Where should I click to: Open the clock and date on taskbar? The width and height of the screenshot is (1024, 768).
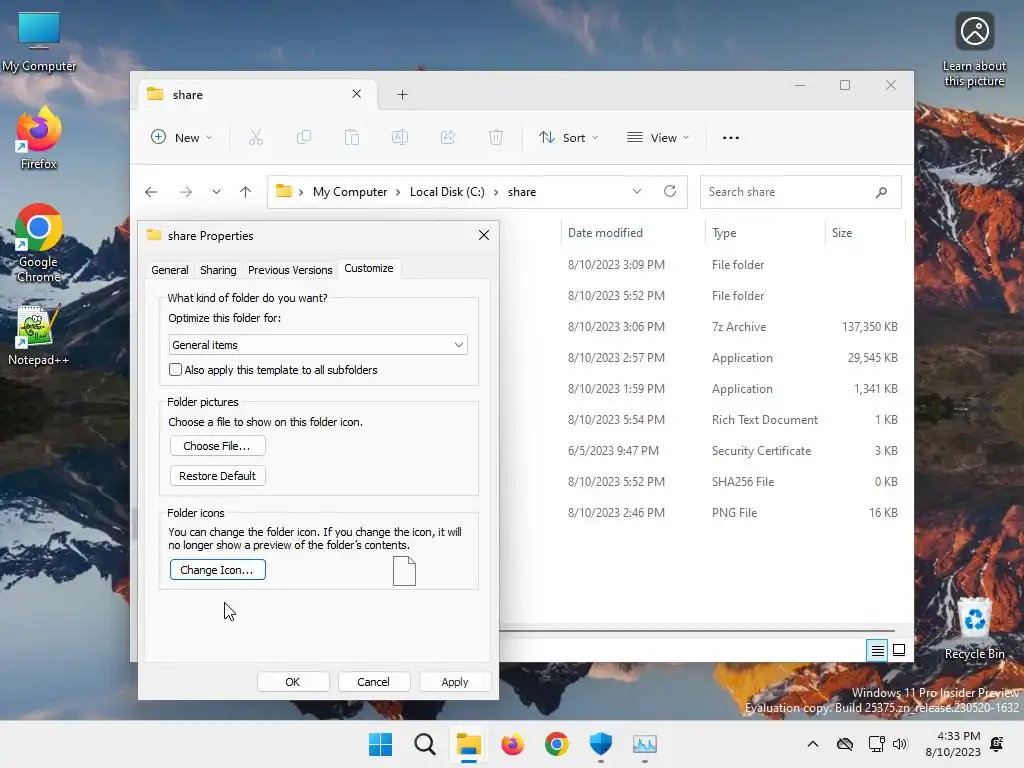click(x=953, y=744)
